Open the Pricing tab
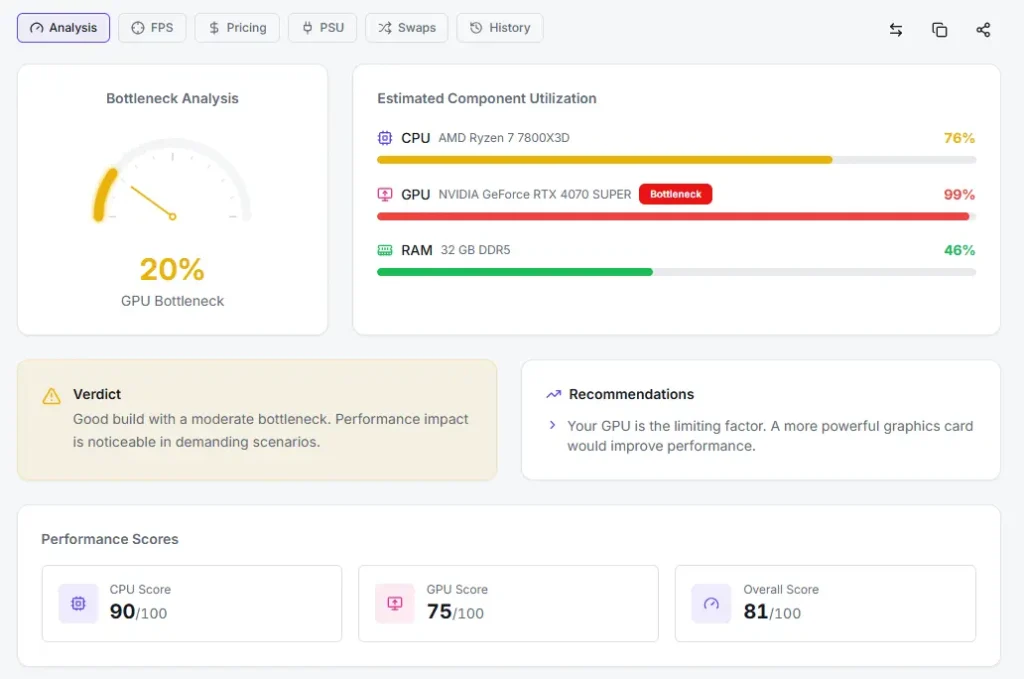The width and height of the screenshot is (1024, 679). coord(237,28)
